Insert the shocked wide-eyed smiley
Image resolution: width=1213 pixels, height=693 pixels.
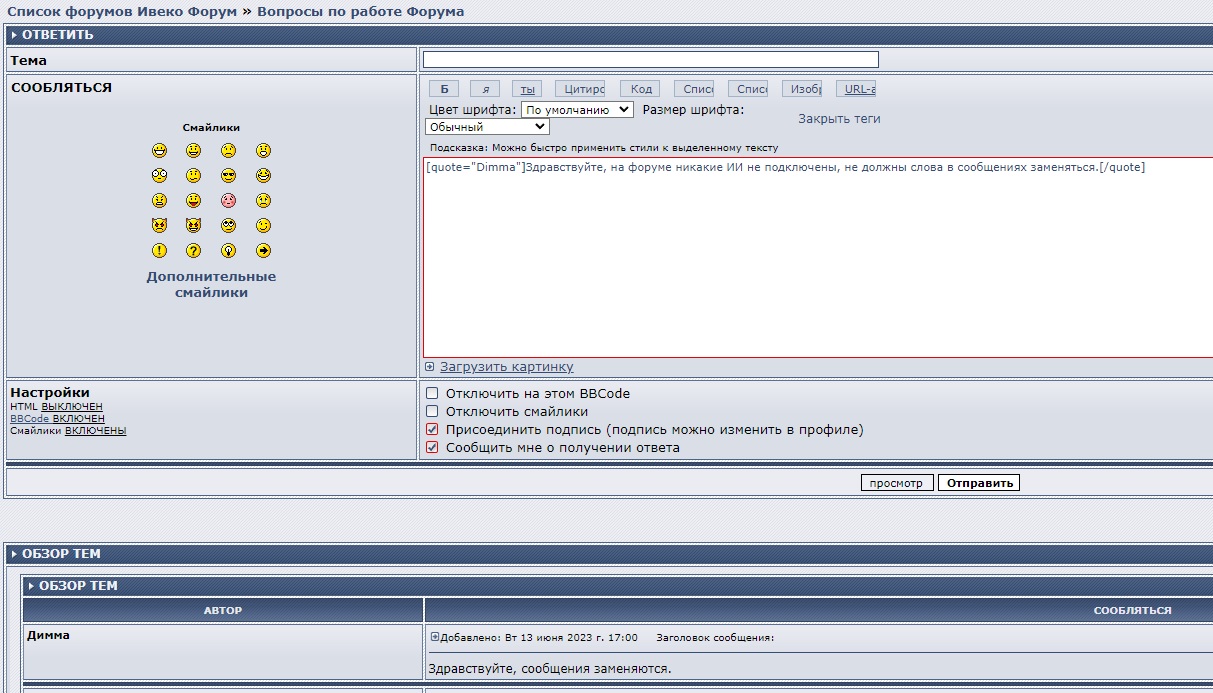(159, 176)
